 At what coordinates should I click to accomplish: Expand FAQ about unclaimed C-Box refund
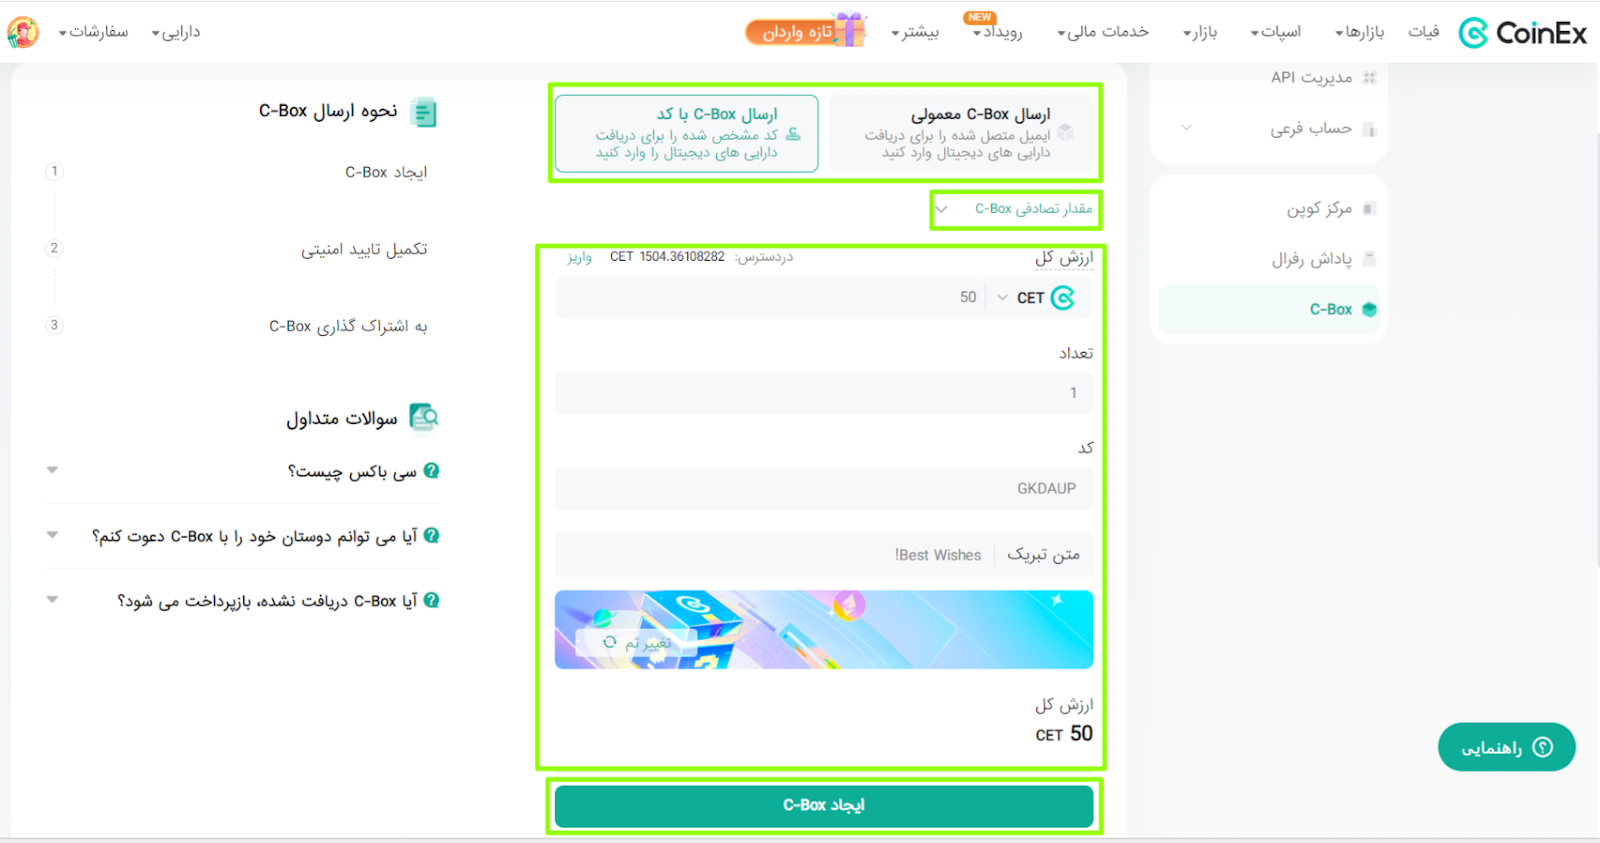click(244, 600)
